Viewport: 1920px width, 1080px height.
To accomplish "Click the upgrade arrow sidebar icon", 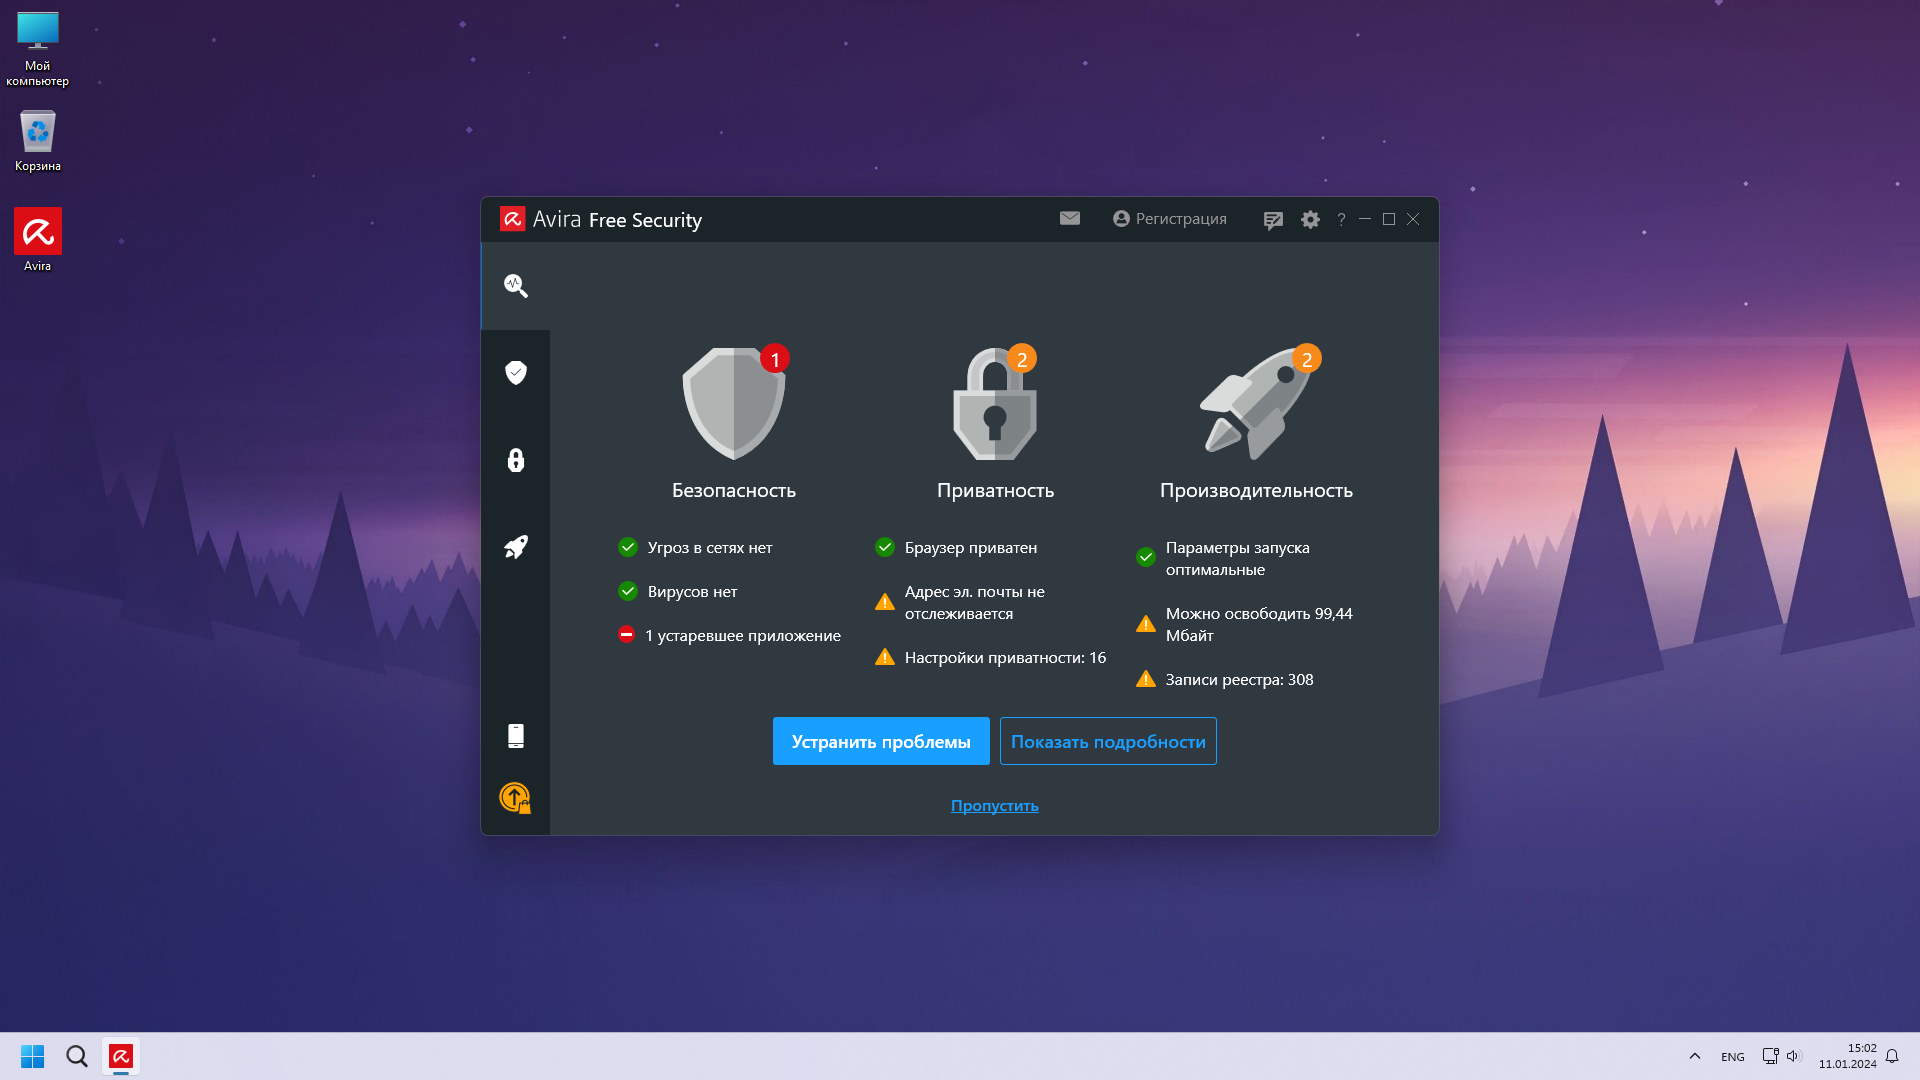I will pyautogui.click(x=515, y=797).
